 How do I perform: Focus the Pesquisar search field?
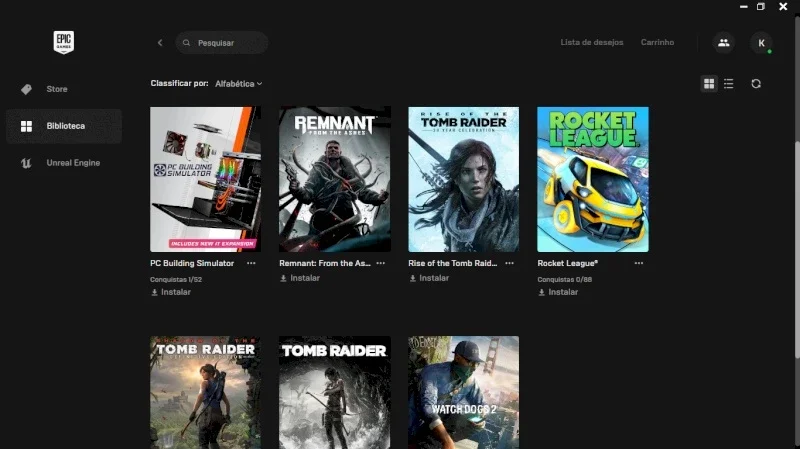point(222,43)
